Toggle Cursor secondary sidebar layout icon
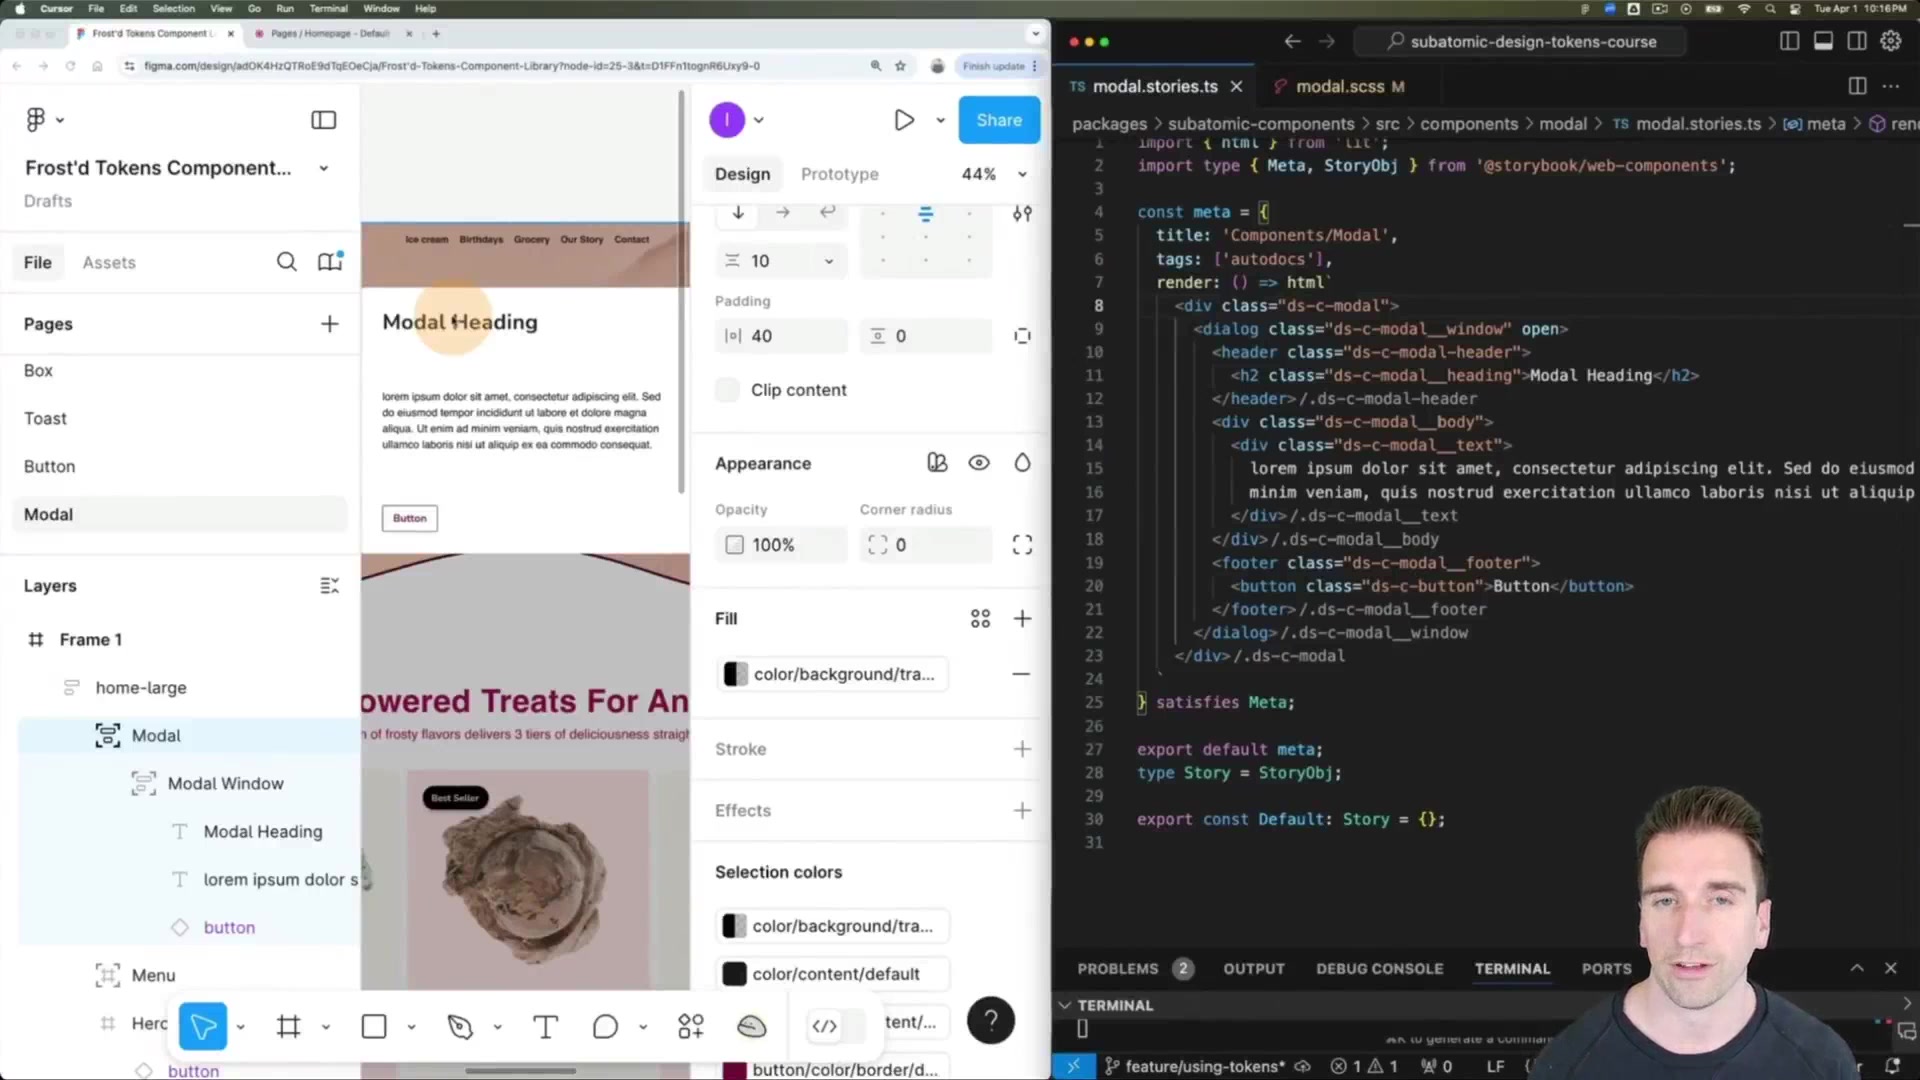This screenshot has width=1920, height=1080. 1857,41
